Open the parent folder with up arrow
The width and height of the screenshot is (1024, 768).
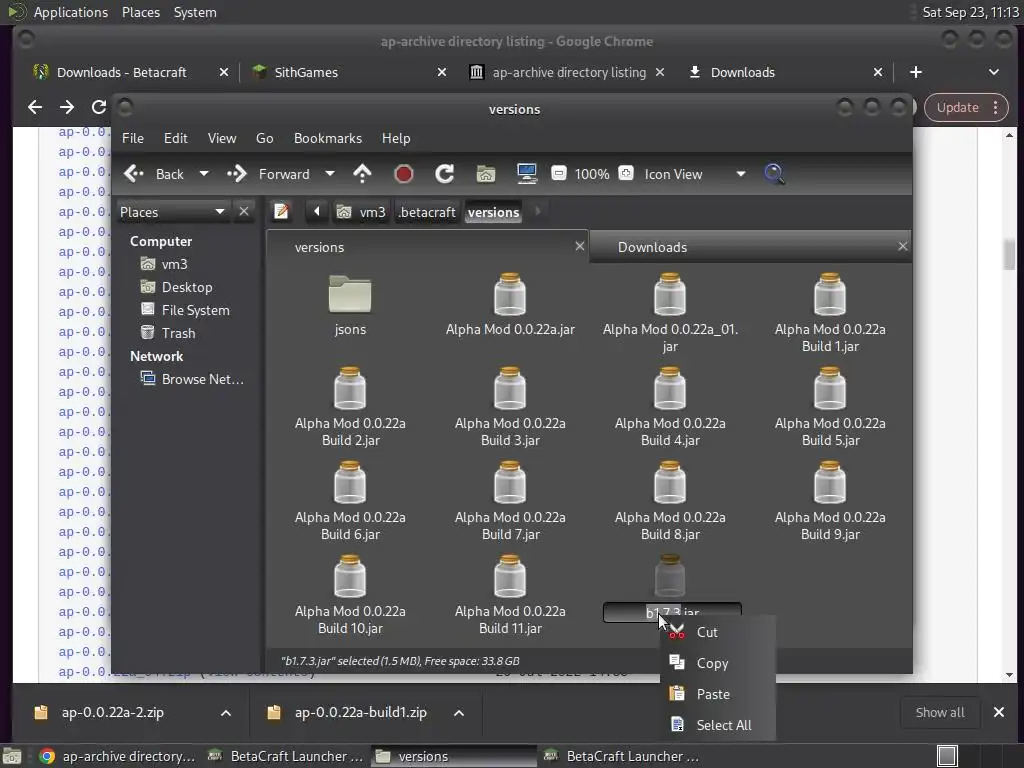[362, 174]
